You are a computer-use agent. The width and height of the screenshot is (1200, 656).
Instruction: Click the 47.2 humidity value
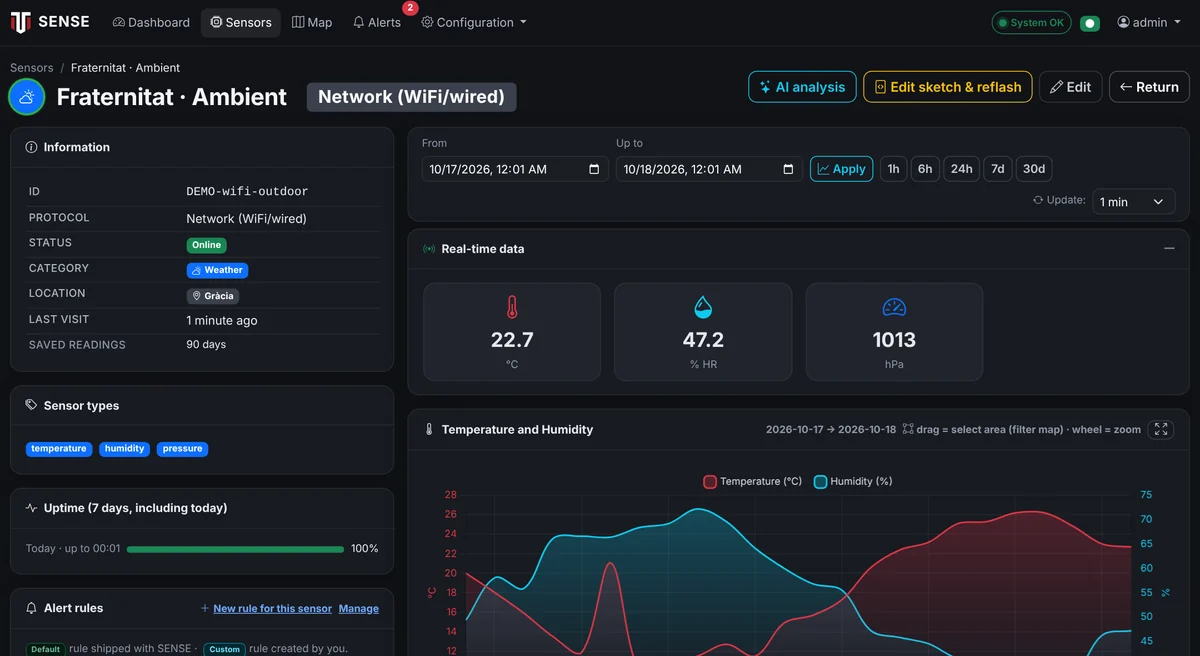pyautogui.click(x=703, y=340)
